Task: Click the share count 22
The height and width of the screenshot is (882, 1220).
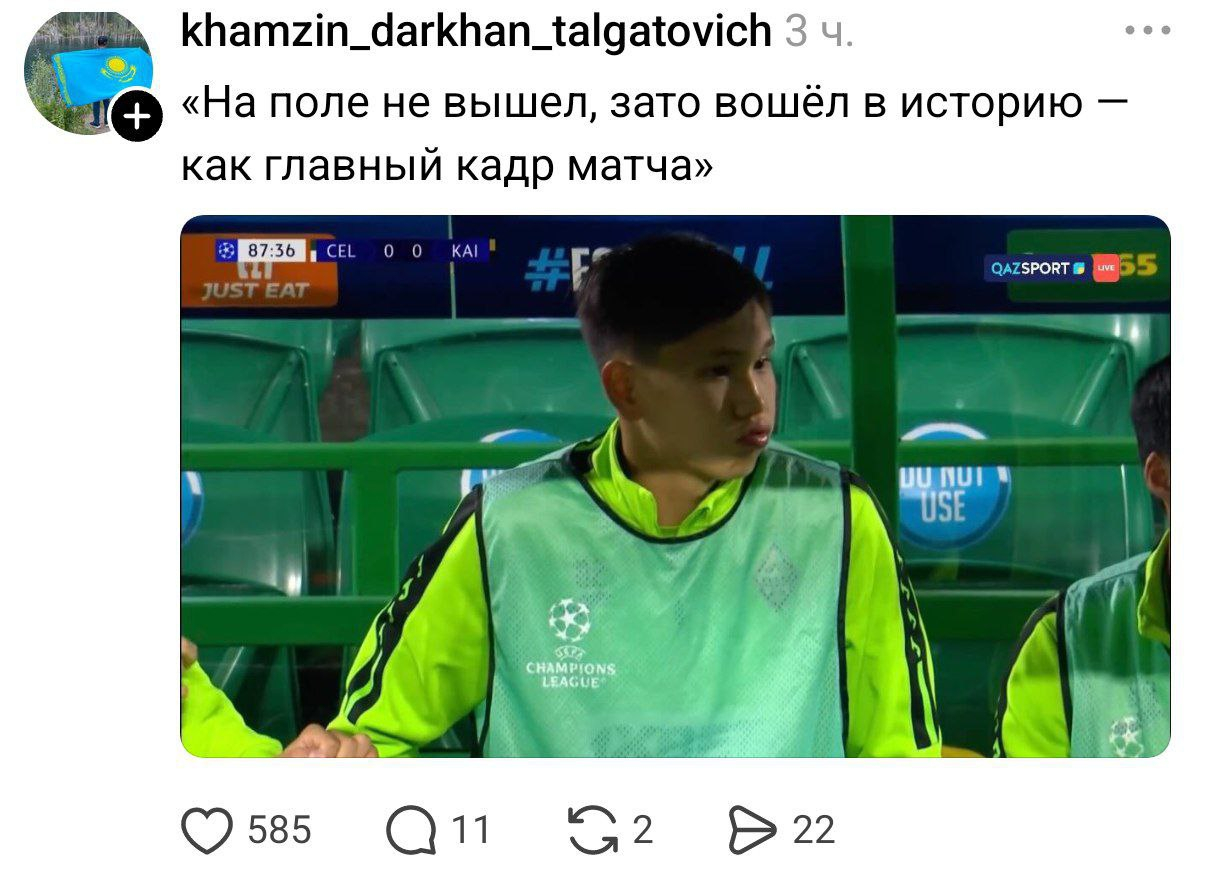Action: pos(814,831)
